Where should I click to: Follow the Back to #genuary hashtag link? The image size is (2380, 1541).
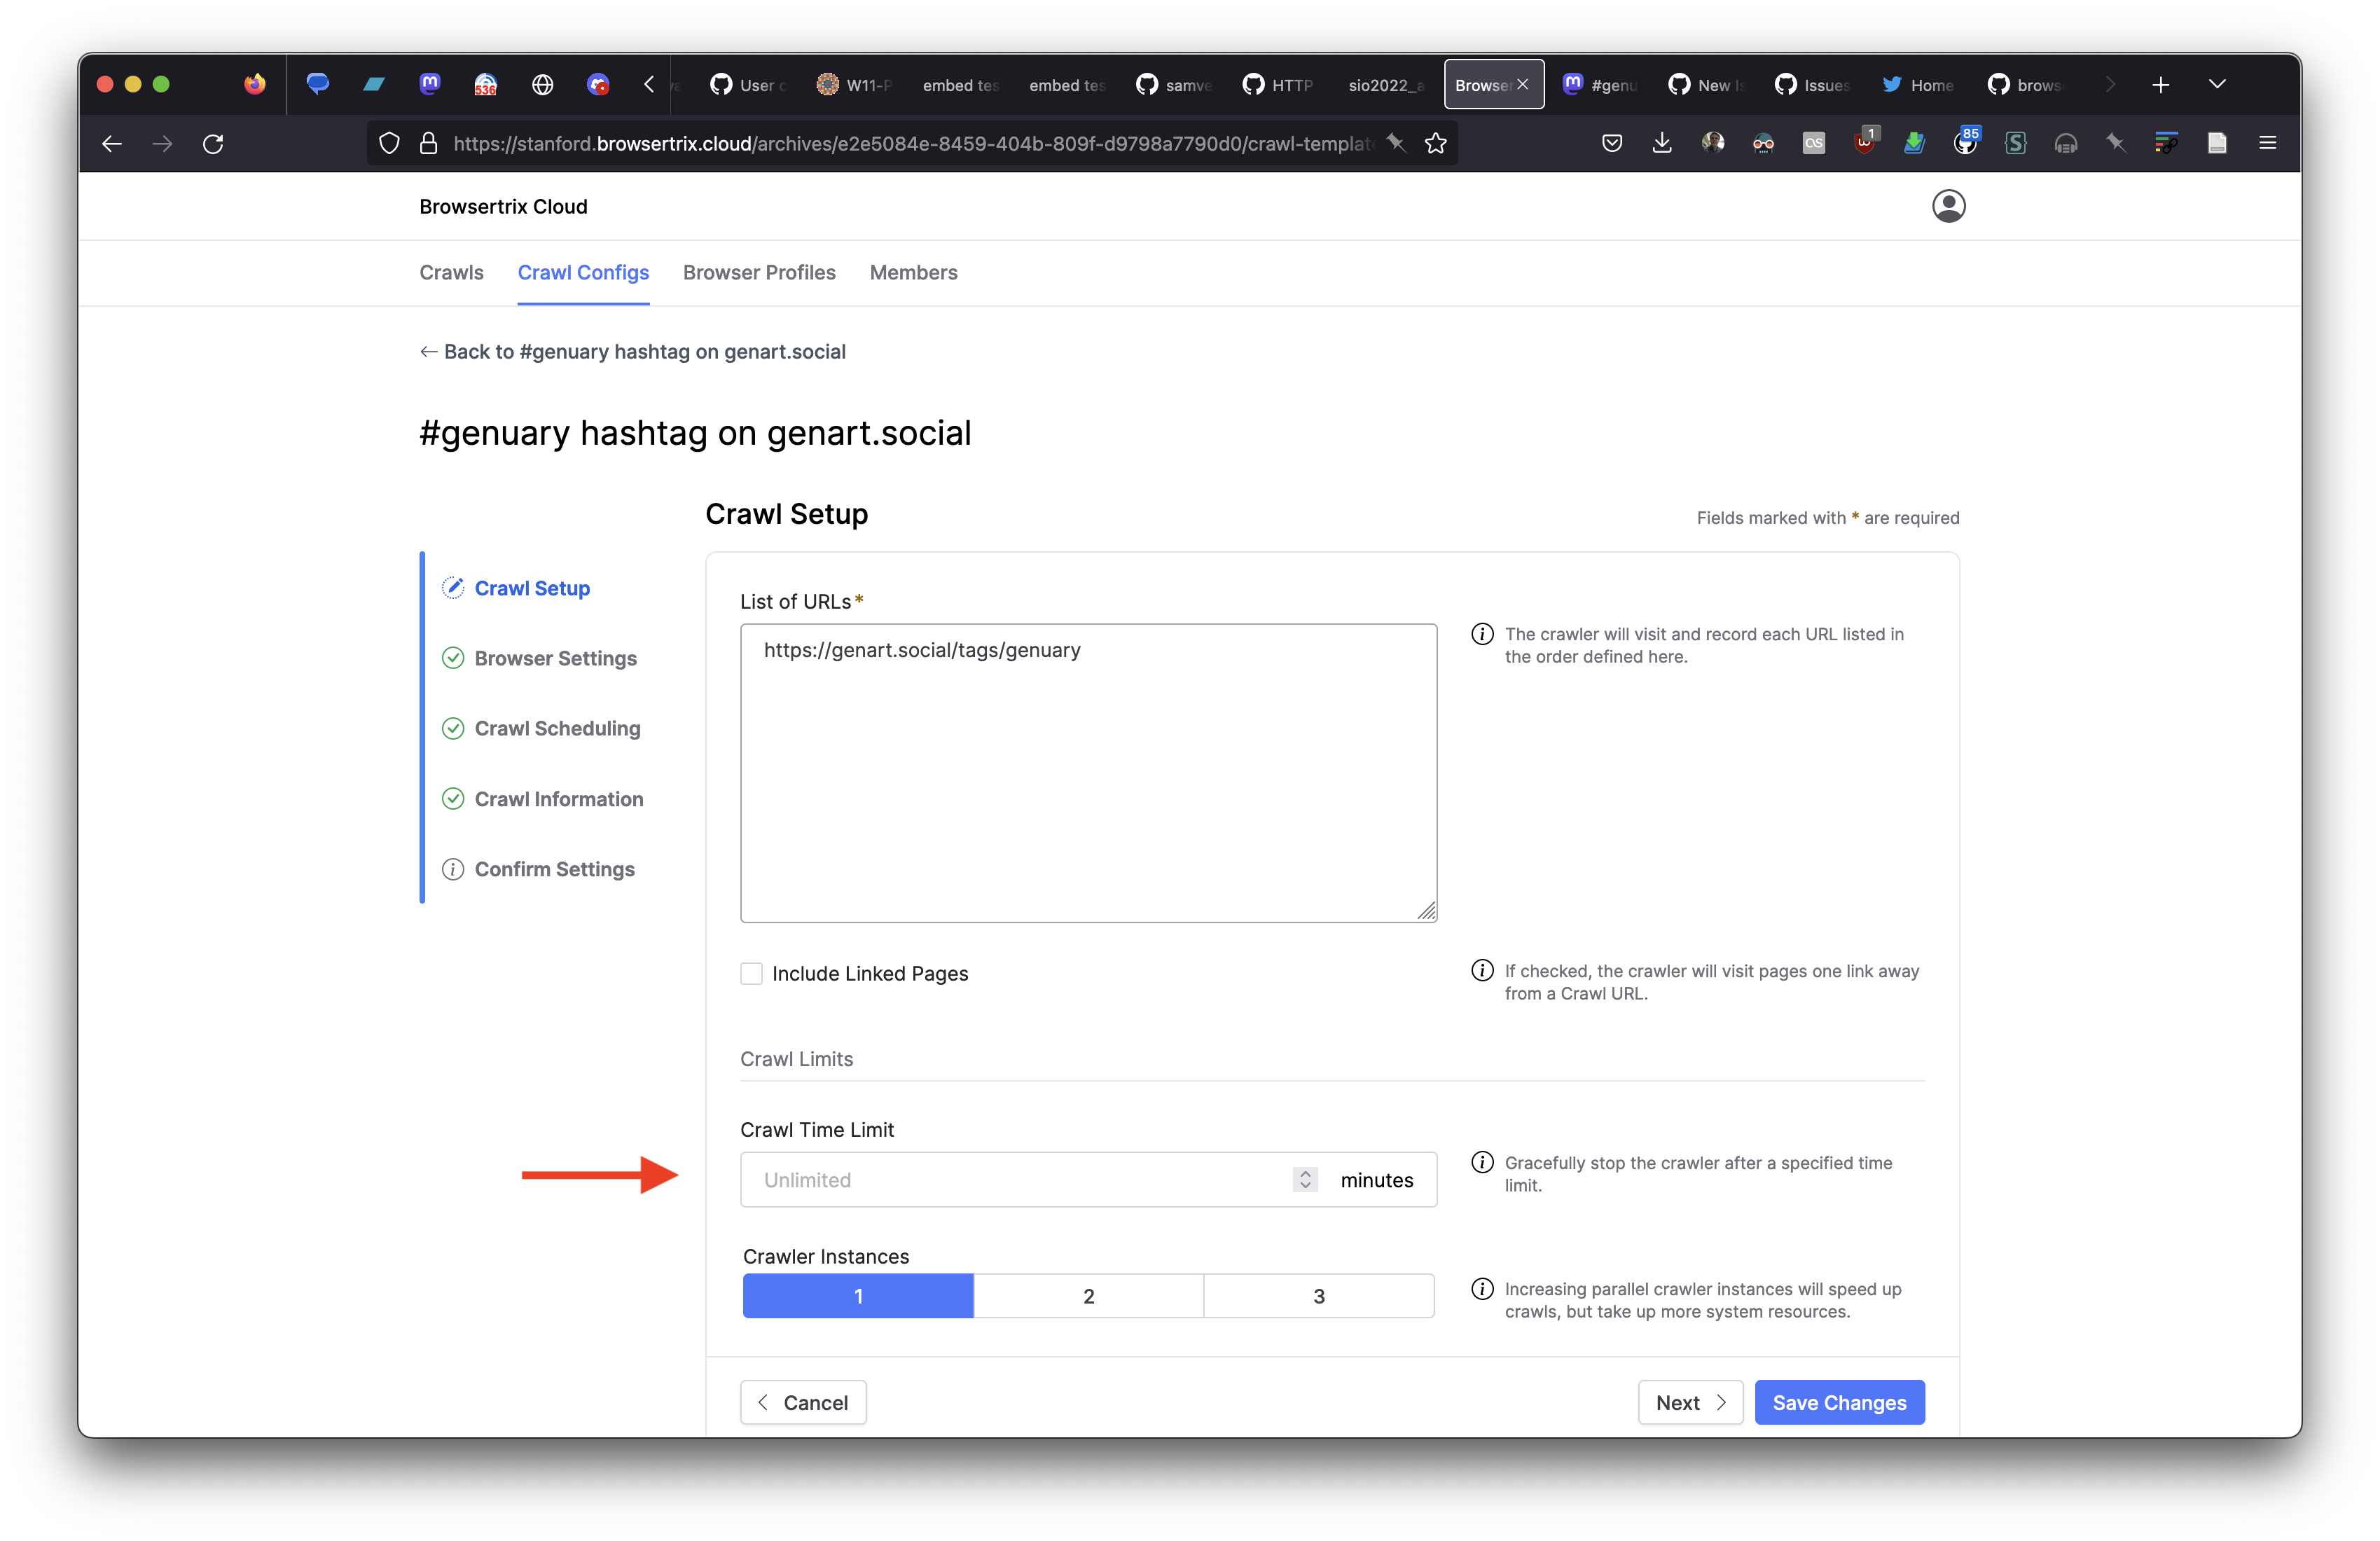(x=634, y=351)
